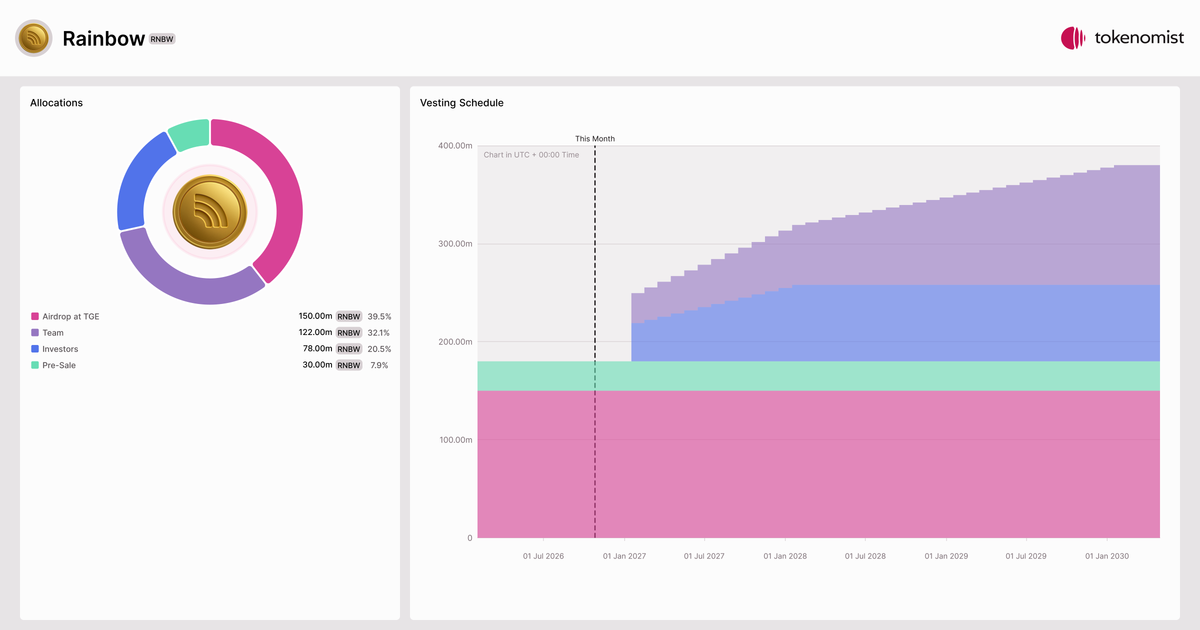The image size is (1200, 630).
Task: Click the 7.9% percentage
Action: [x=379, y=365]
